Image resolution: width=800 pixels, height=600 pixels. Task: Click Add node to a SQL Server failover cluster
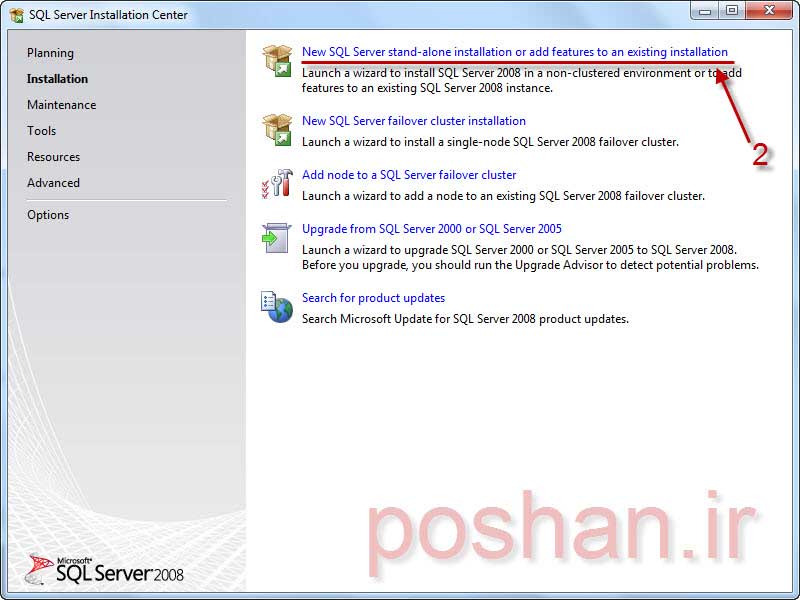click(409, 175)
